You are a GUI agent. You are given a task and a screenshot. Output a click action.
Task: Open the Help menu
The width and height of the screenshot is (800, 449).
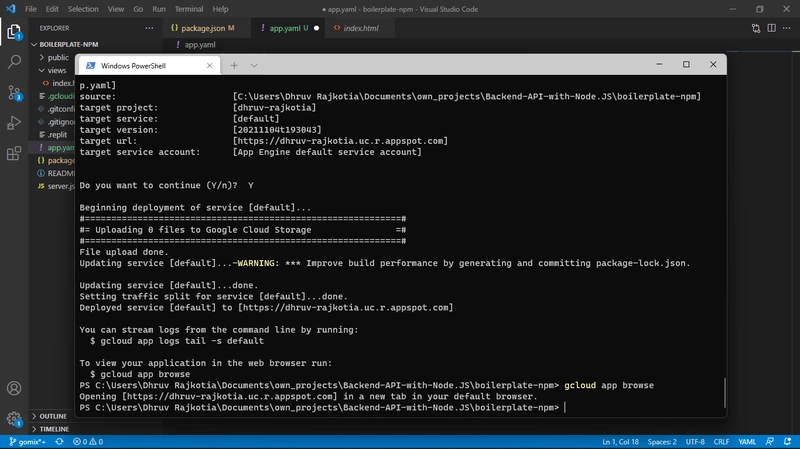click(x=220, y=9)
